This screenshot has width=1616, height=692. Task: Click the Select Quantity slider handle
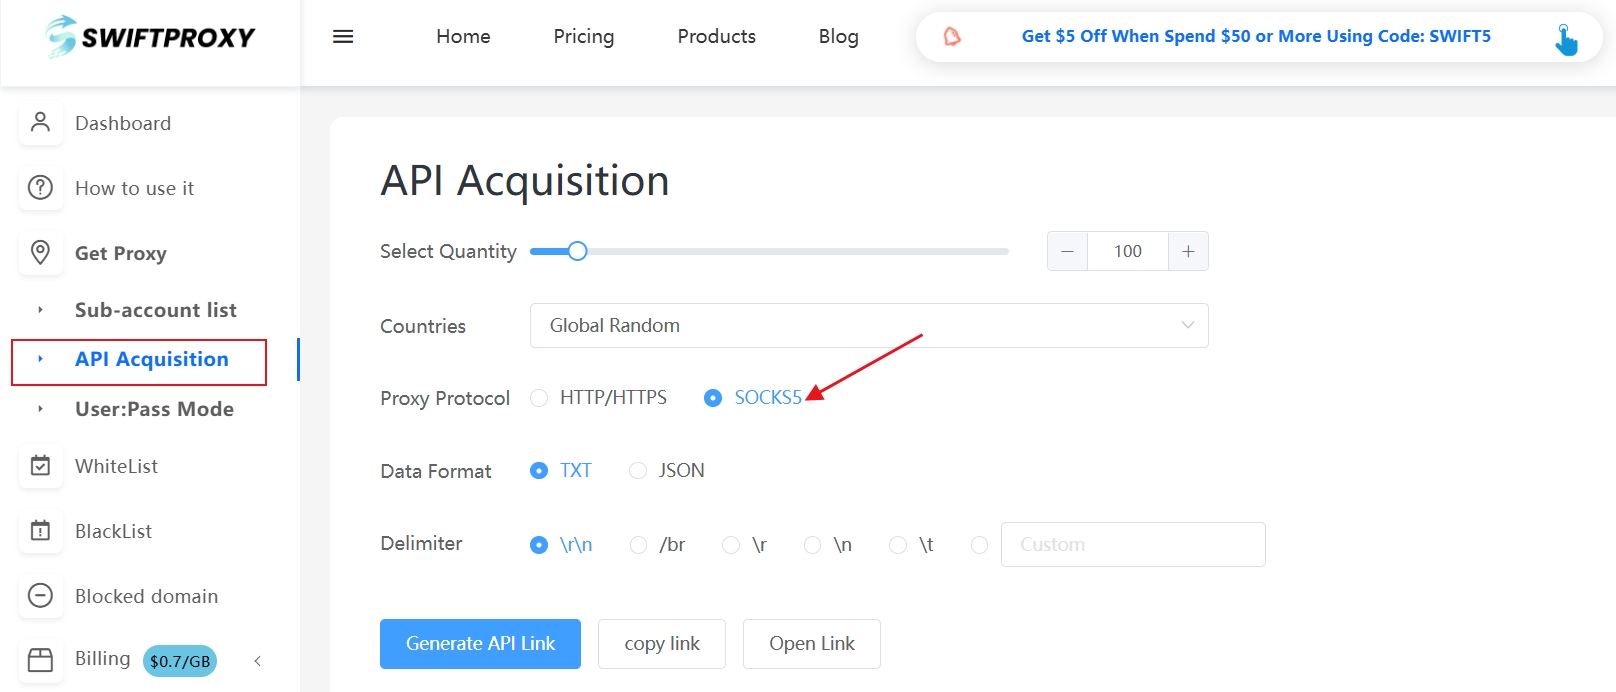coord(577,251)
